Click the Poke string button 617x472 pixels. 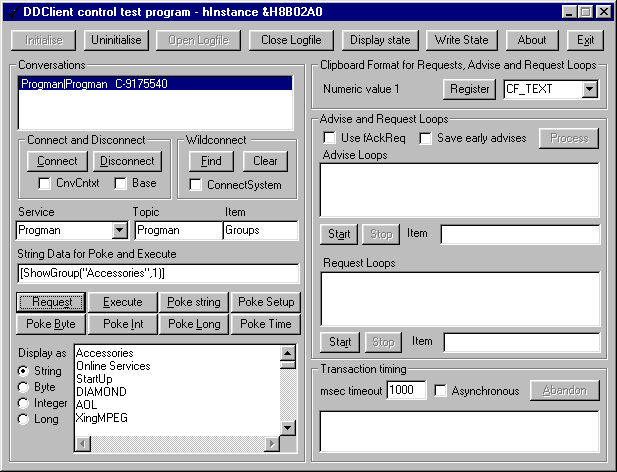[x=194, y=302]
